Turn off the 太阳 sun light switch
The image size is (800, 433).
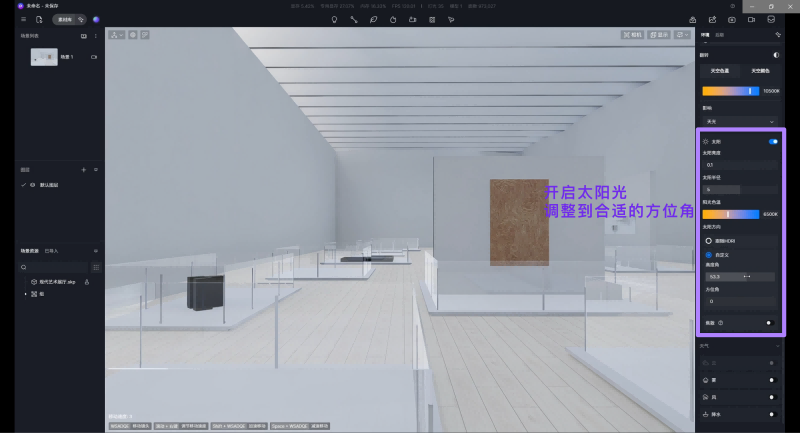pyautogui.click(x=772, y=142)
